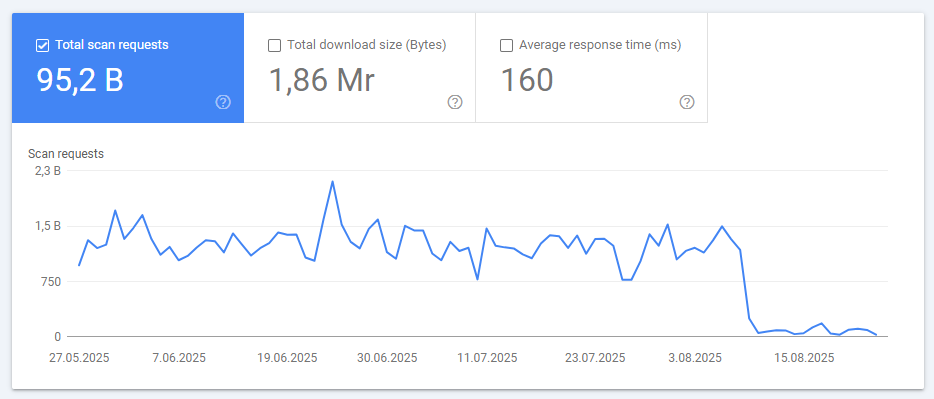
Task: Select the 1,86 Mr download size card
Action: [359, 68]
